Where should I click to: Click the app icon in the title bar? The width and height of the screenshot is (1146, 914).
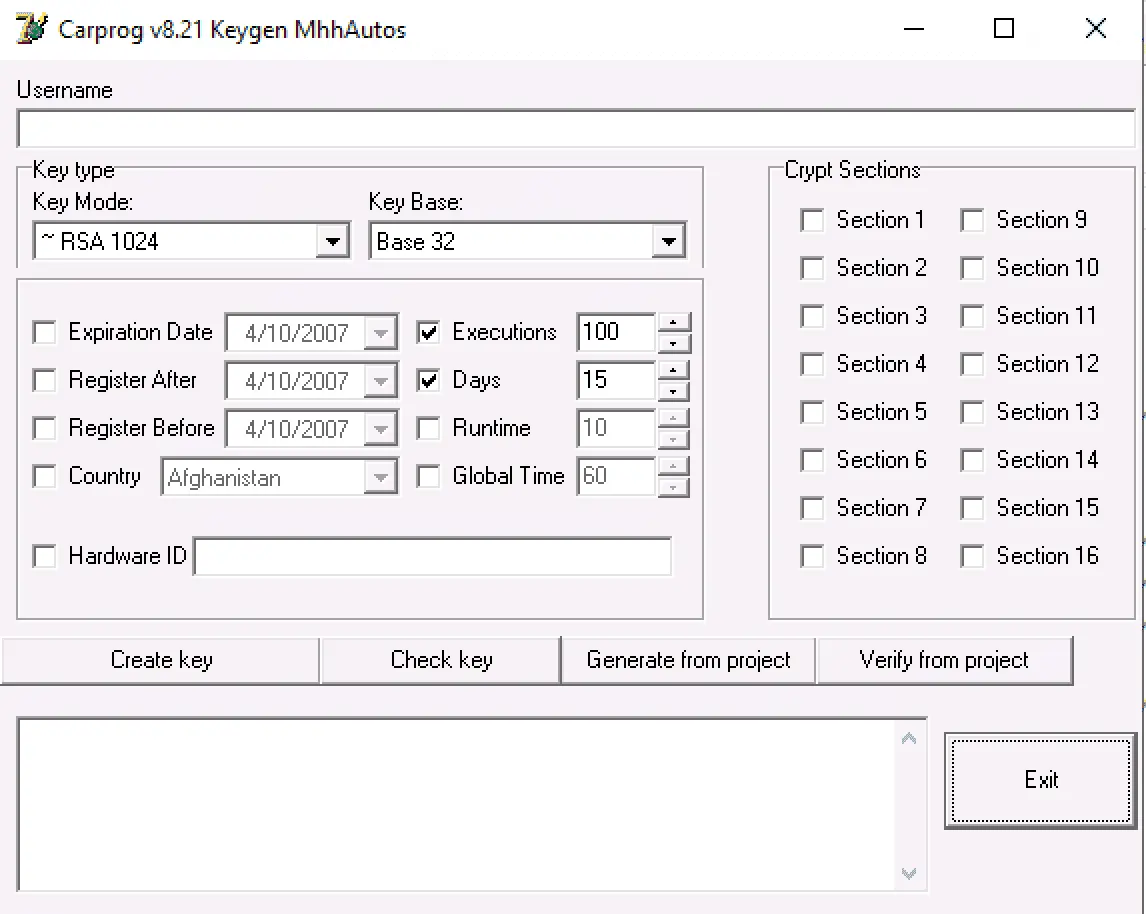31,29
